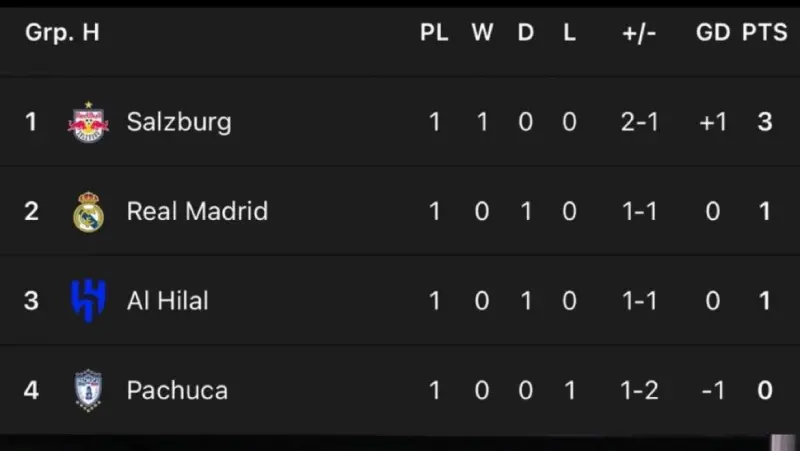This screenshot has height=451, width=800.
Task: Click the Real Madrid club crest
Action: click(88, 212)
